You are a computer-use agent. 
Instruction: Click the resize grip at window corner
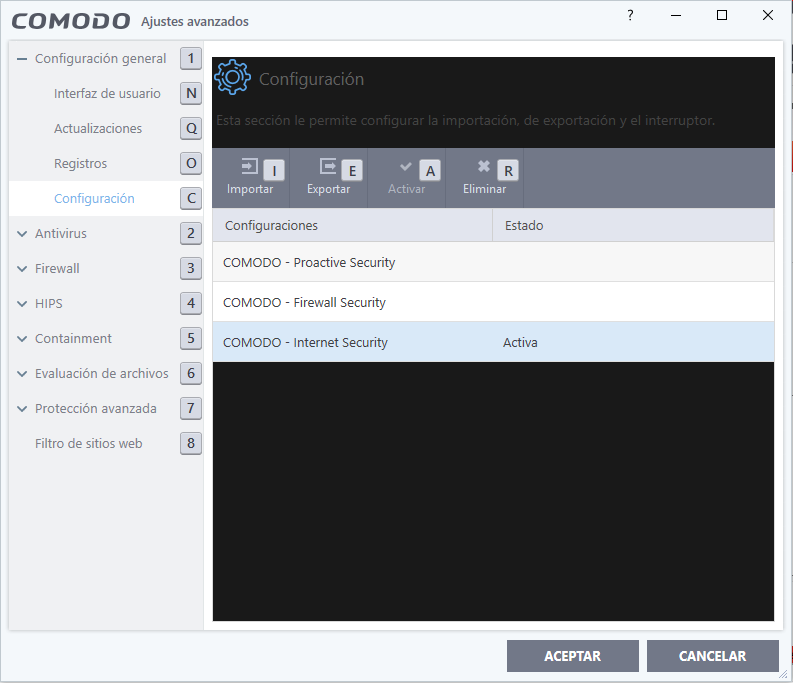783,674
